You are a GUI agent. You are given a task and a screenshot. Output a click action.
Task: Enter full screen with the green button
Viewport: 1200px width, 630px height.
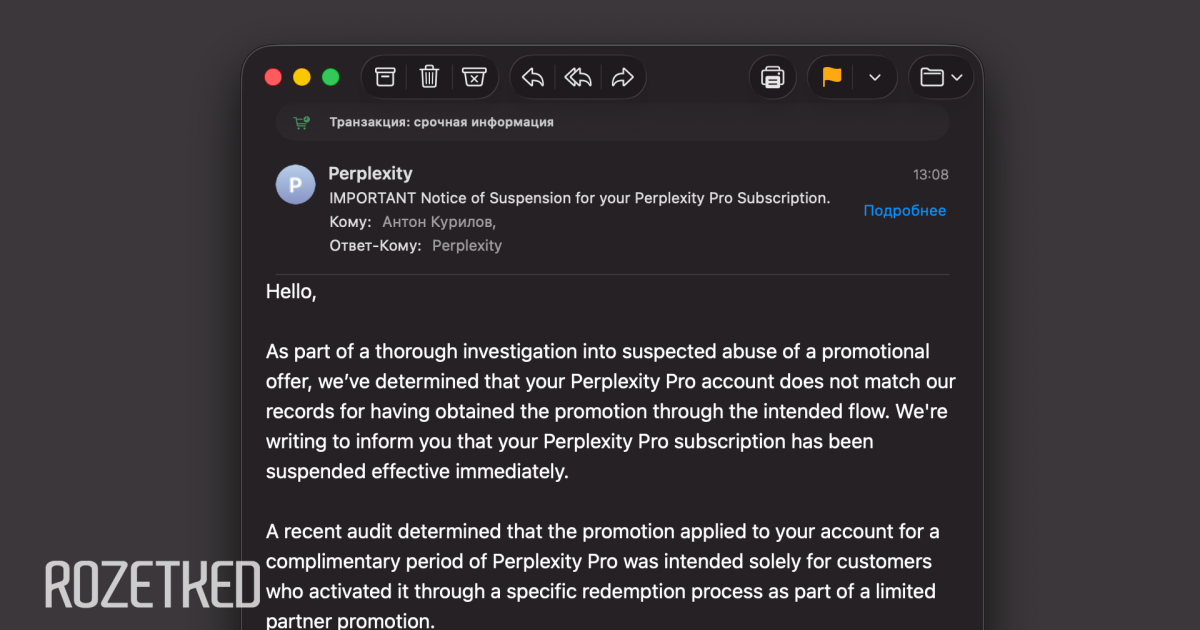[330, 77]
